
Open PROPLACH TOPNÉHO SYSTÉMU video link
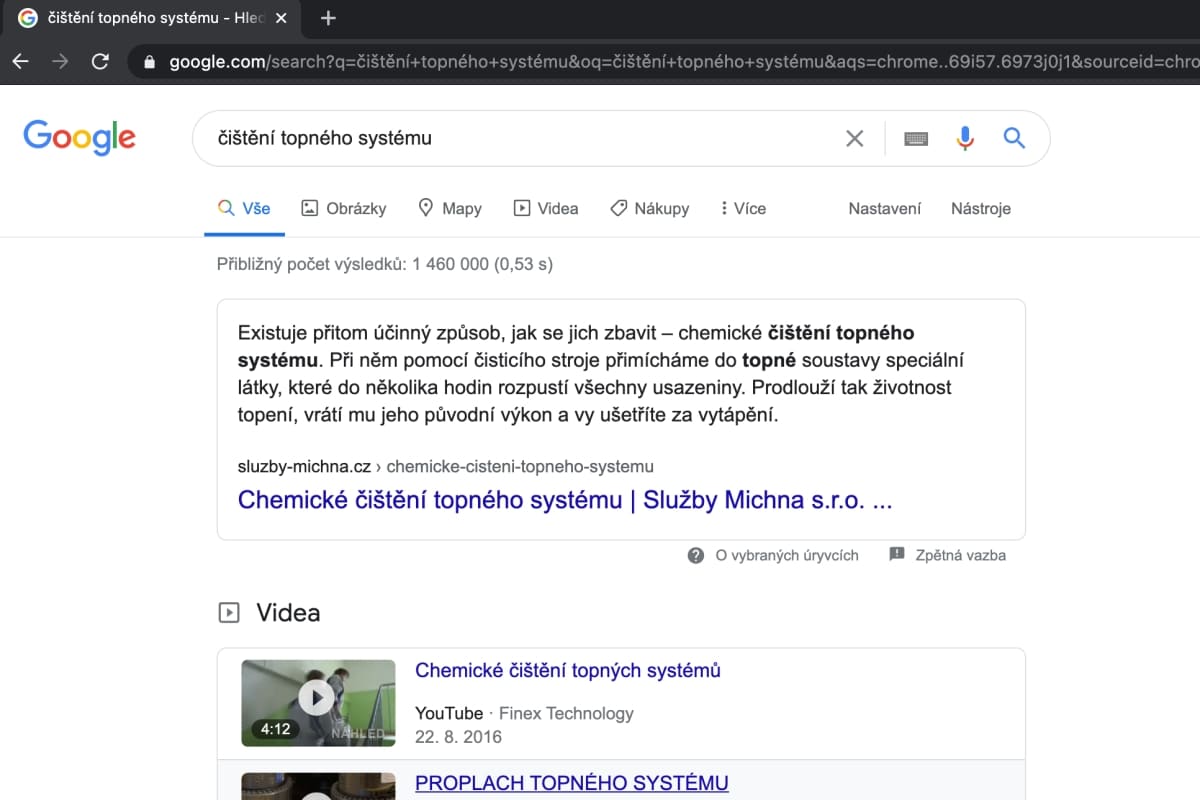tap(571, 783)
